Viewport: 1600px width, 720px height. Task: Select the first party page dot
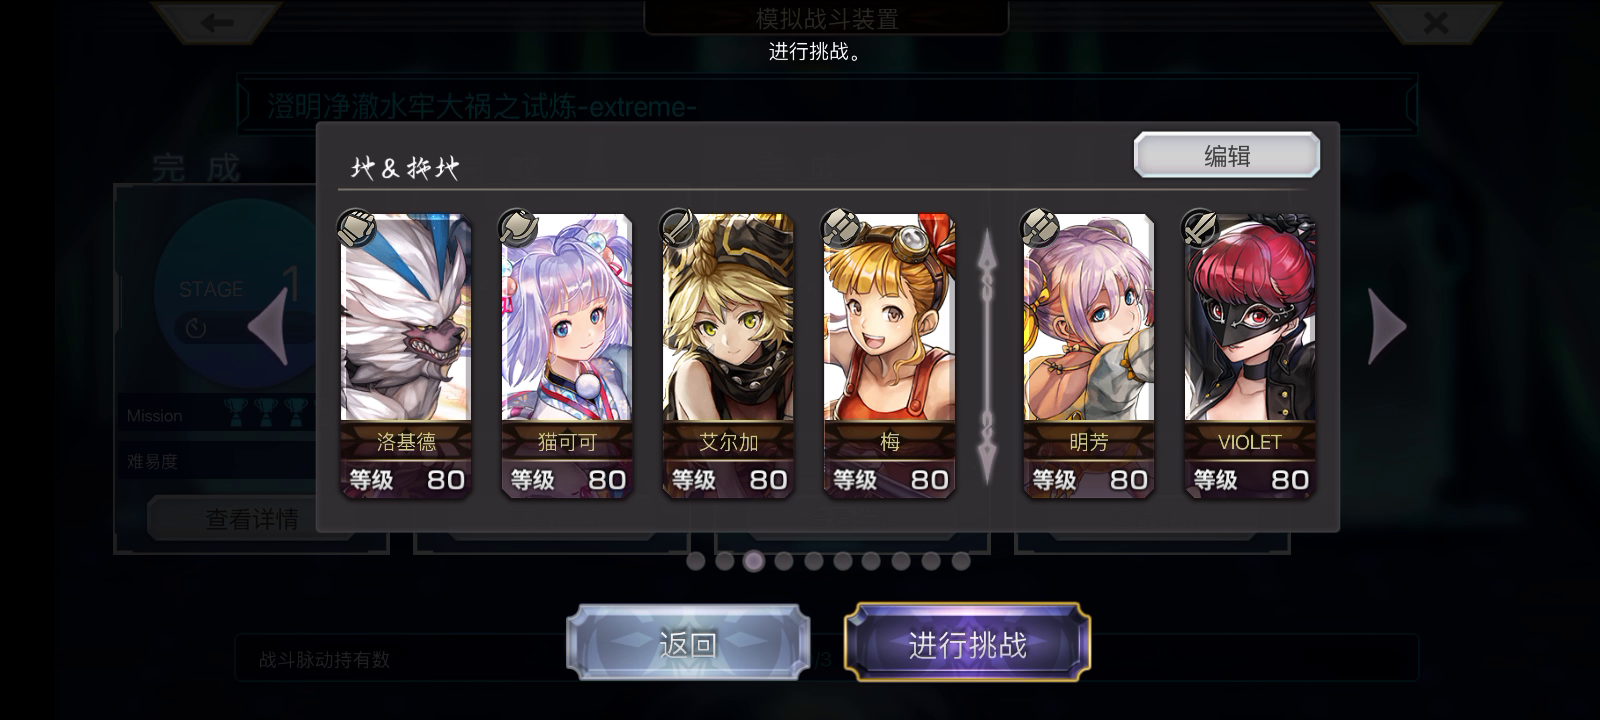(695, 561)
